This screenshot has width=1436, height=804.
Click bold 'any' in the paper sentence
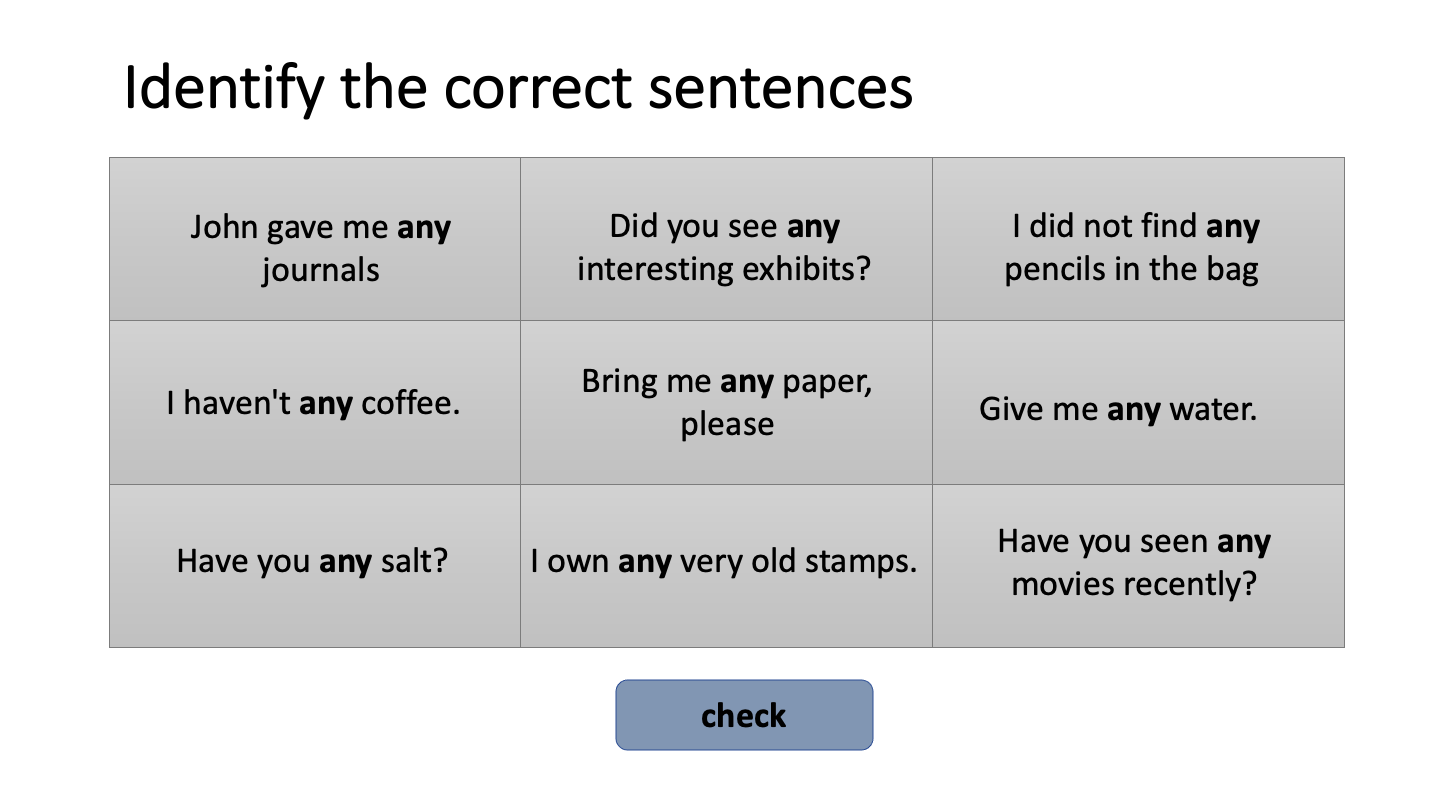click(x=748, y=383)
